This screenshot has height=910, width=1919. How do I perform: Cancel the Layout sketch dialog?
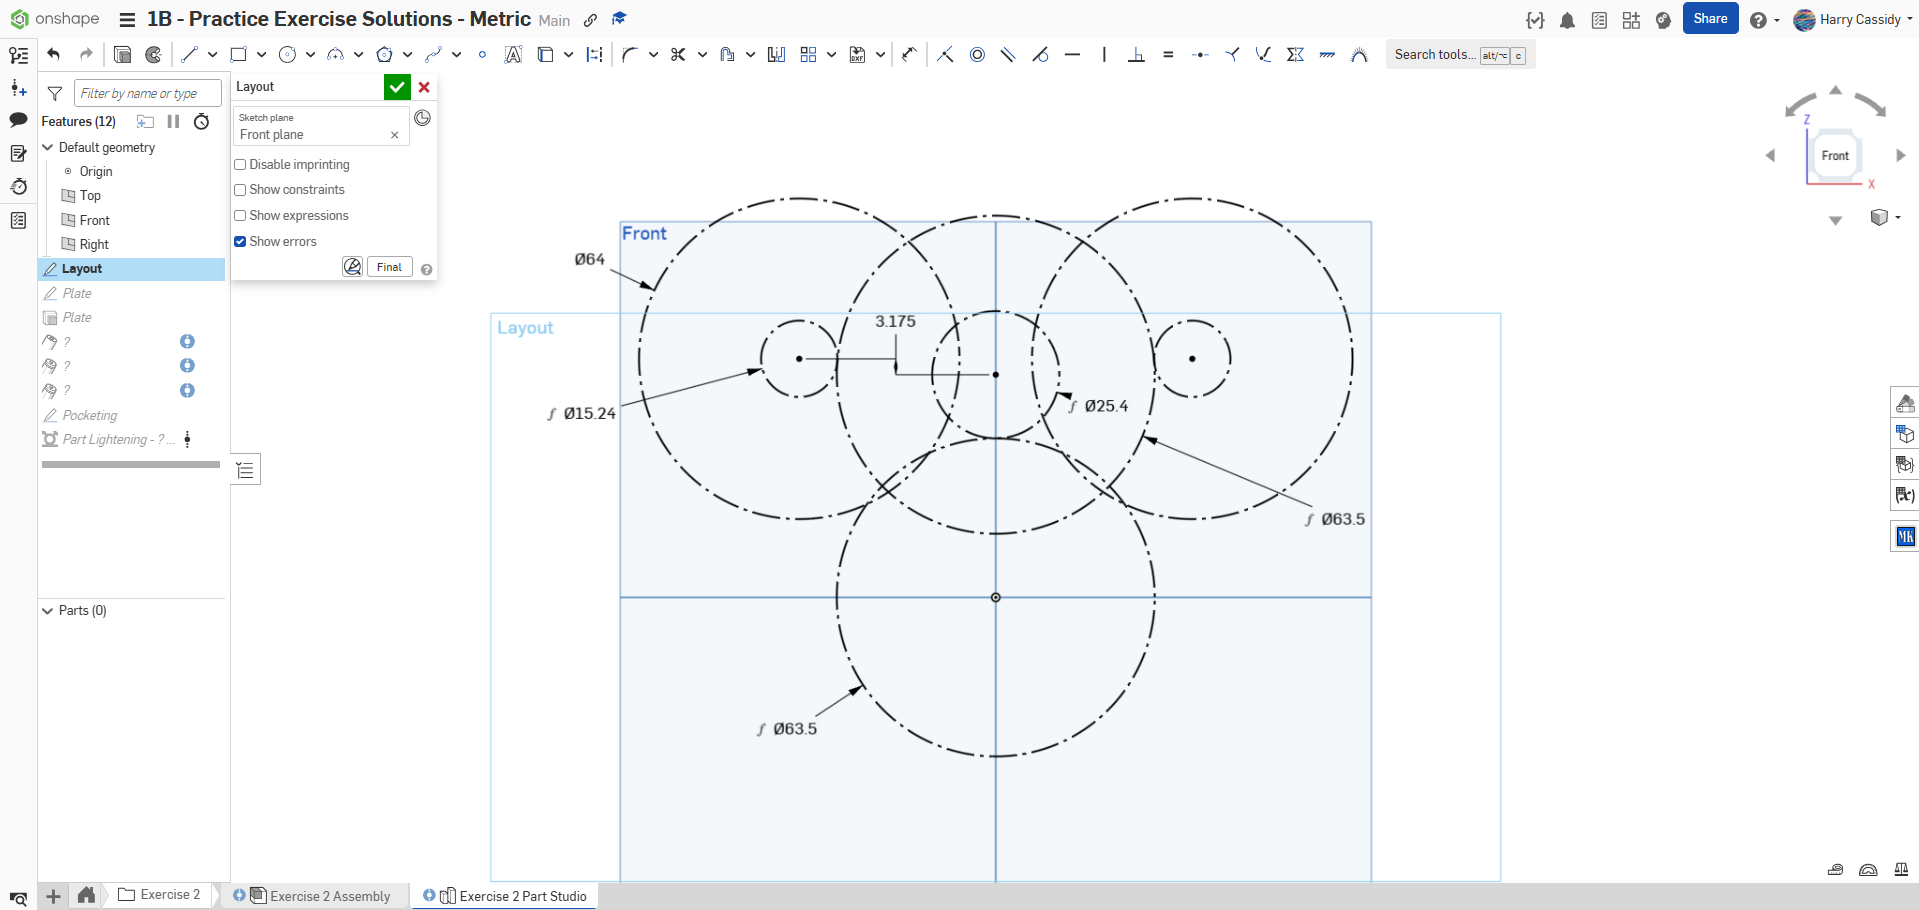click(424, 87)
